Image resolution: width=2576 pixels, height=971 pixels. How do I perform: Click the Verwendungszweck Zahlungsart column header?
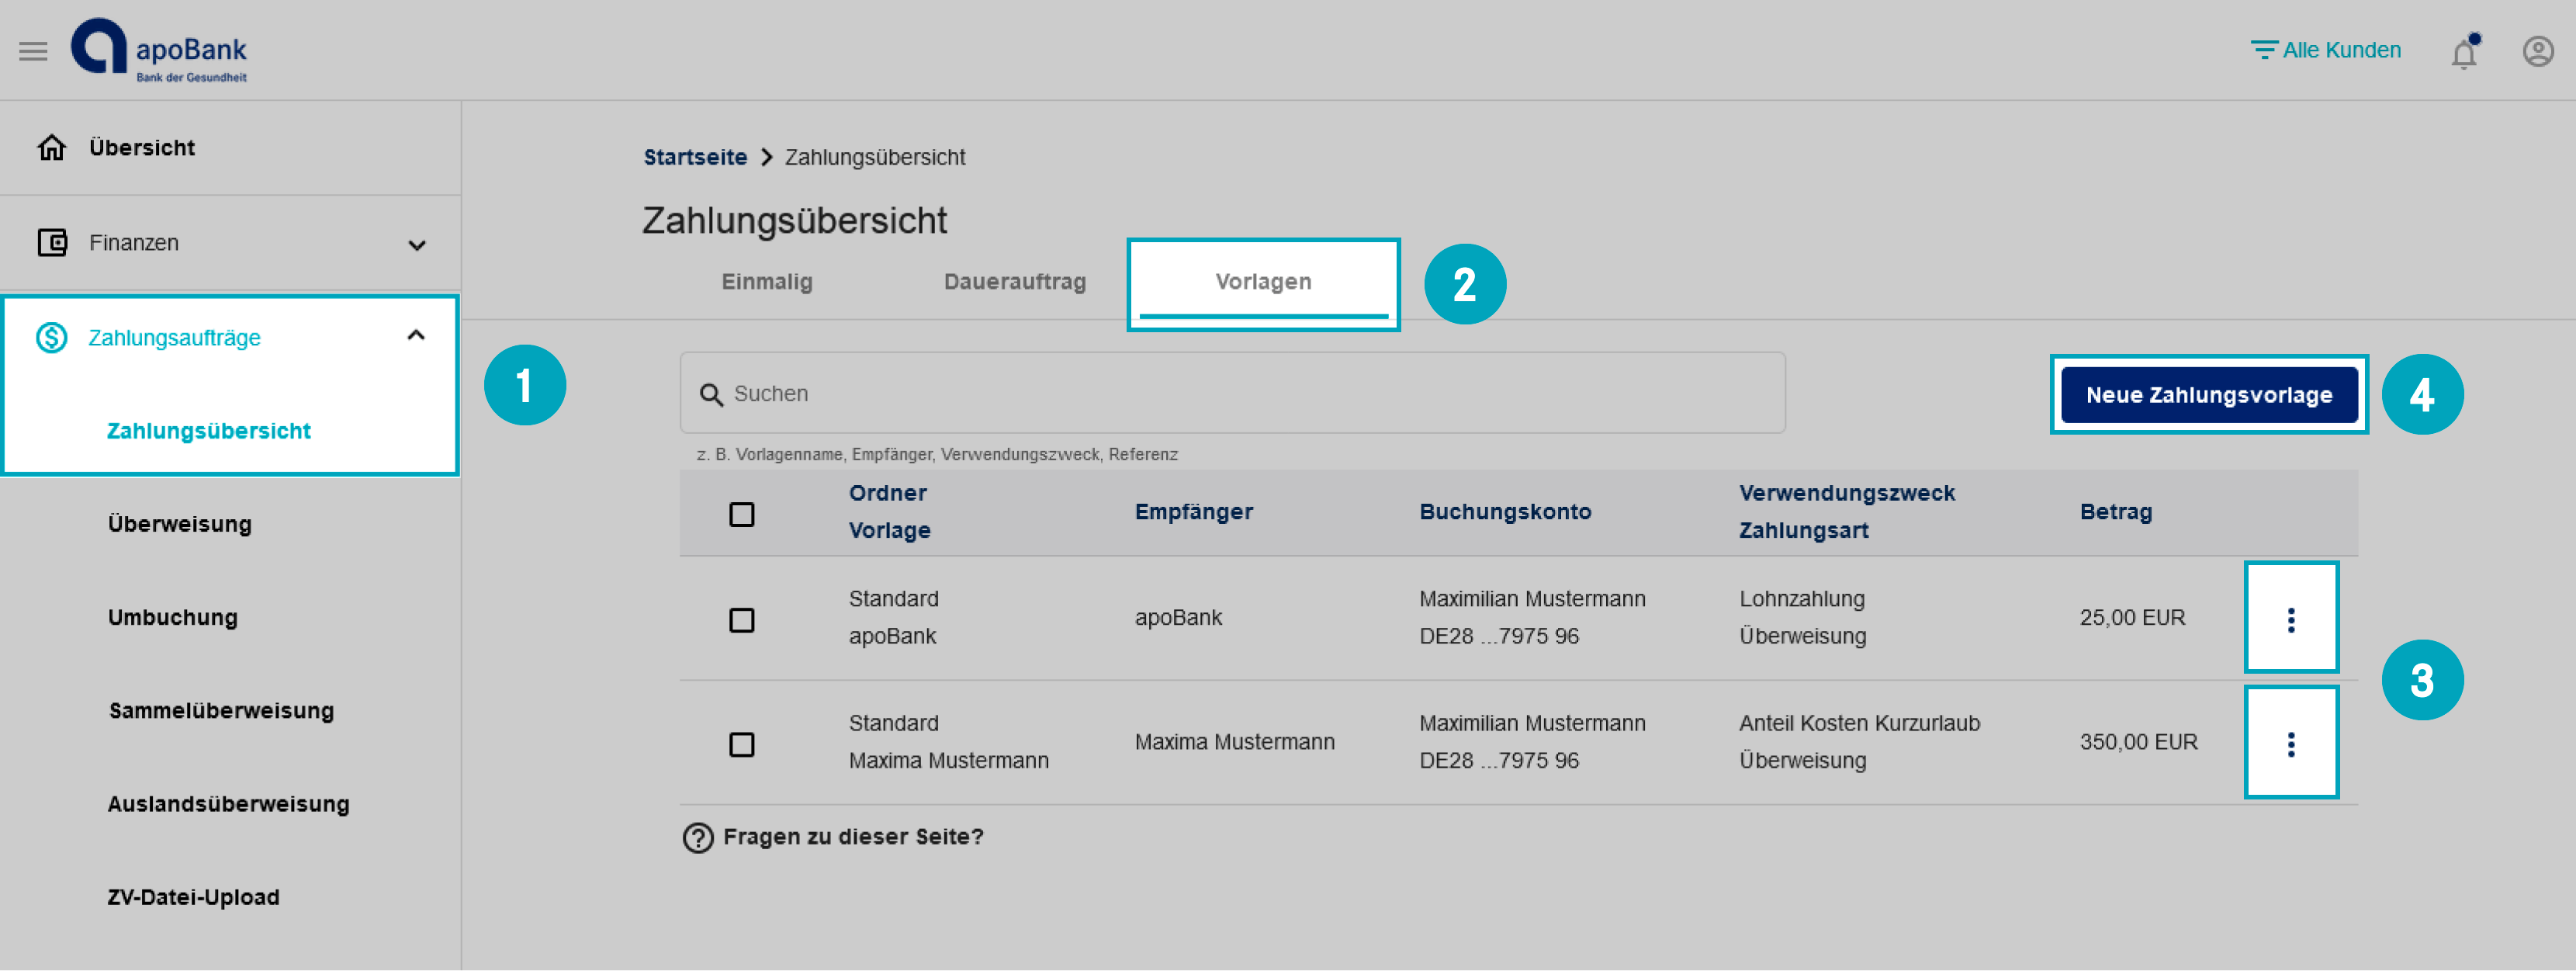[x=1846, y=511]
